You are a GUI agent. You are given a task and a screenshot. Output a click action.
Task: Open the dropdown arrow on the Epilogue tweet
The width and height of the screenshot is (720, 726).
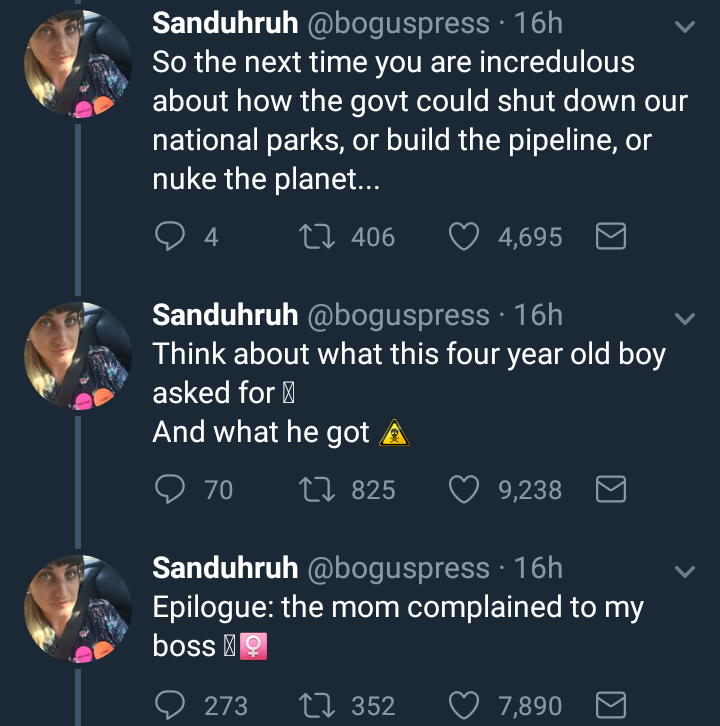tap(685, 572)
